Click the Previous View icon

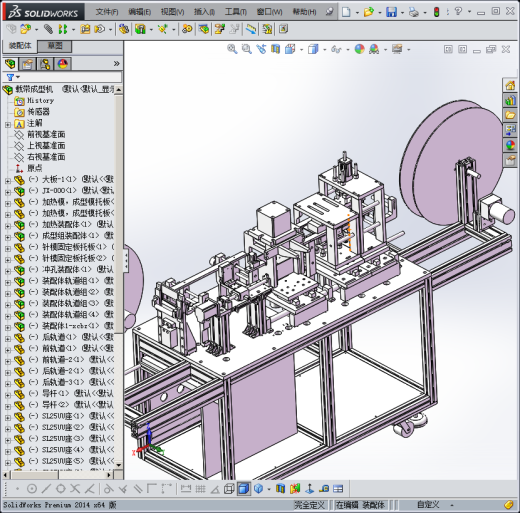(261, 49)
